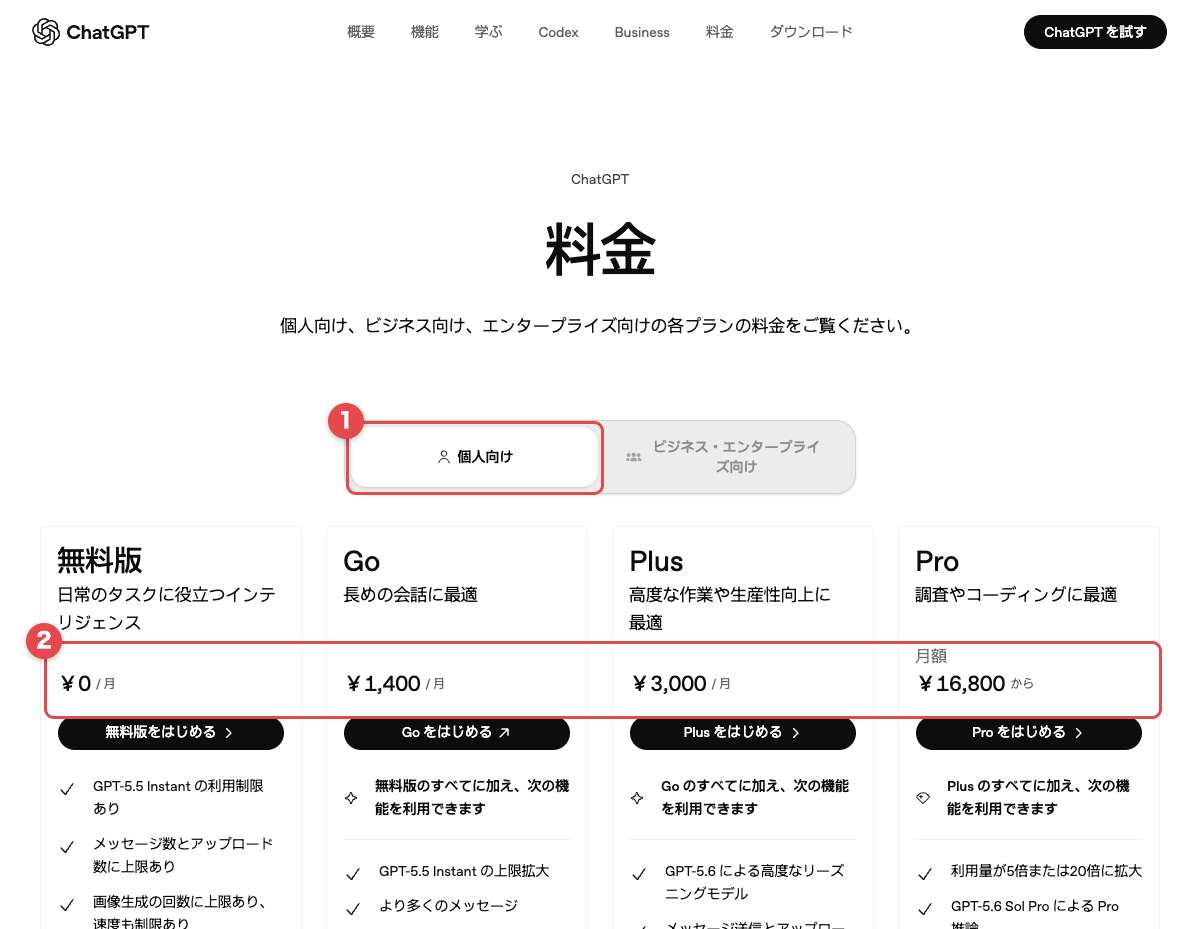This screenshot has height=929, width=1200.
Task: Click checkmark beside より多くのメッセージ
Action: [x=353, y=909]
